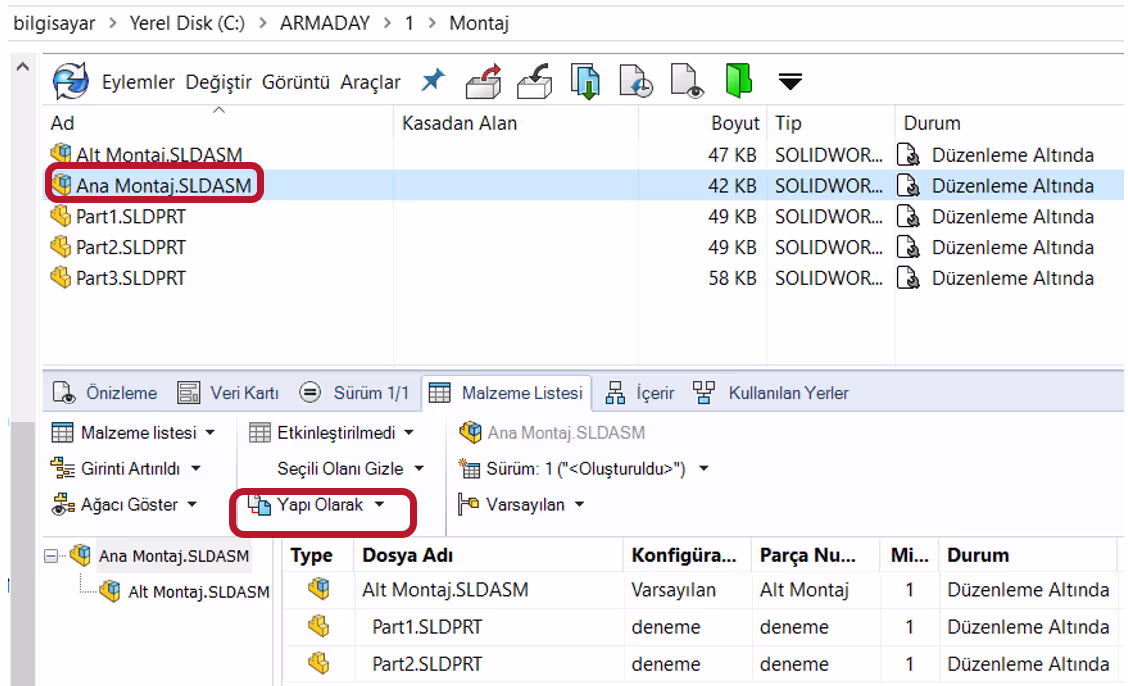
Task: Sort files by Durum column header
Action: click(932, 123)
